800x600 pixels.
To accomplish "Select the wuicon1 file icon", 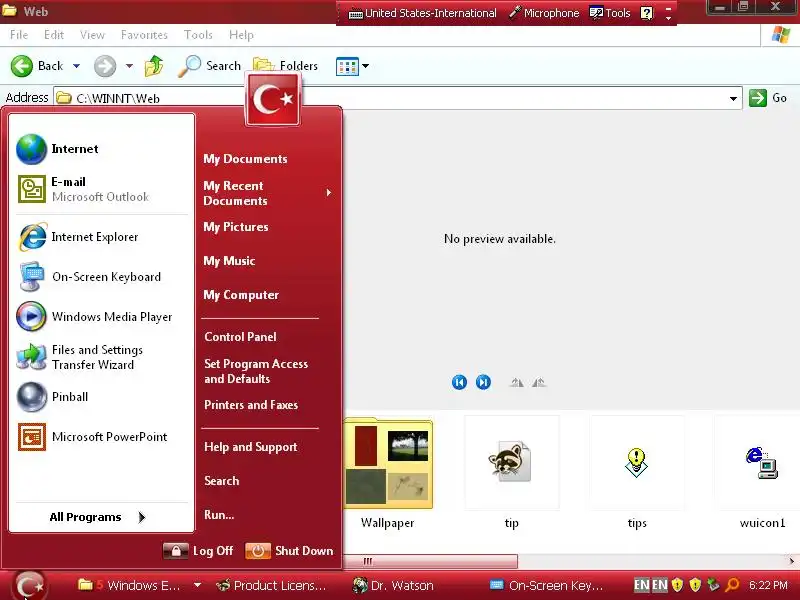I will [x=761, y=462].
